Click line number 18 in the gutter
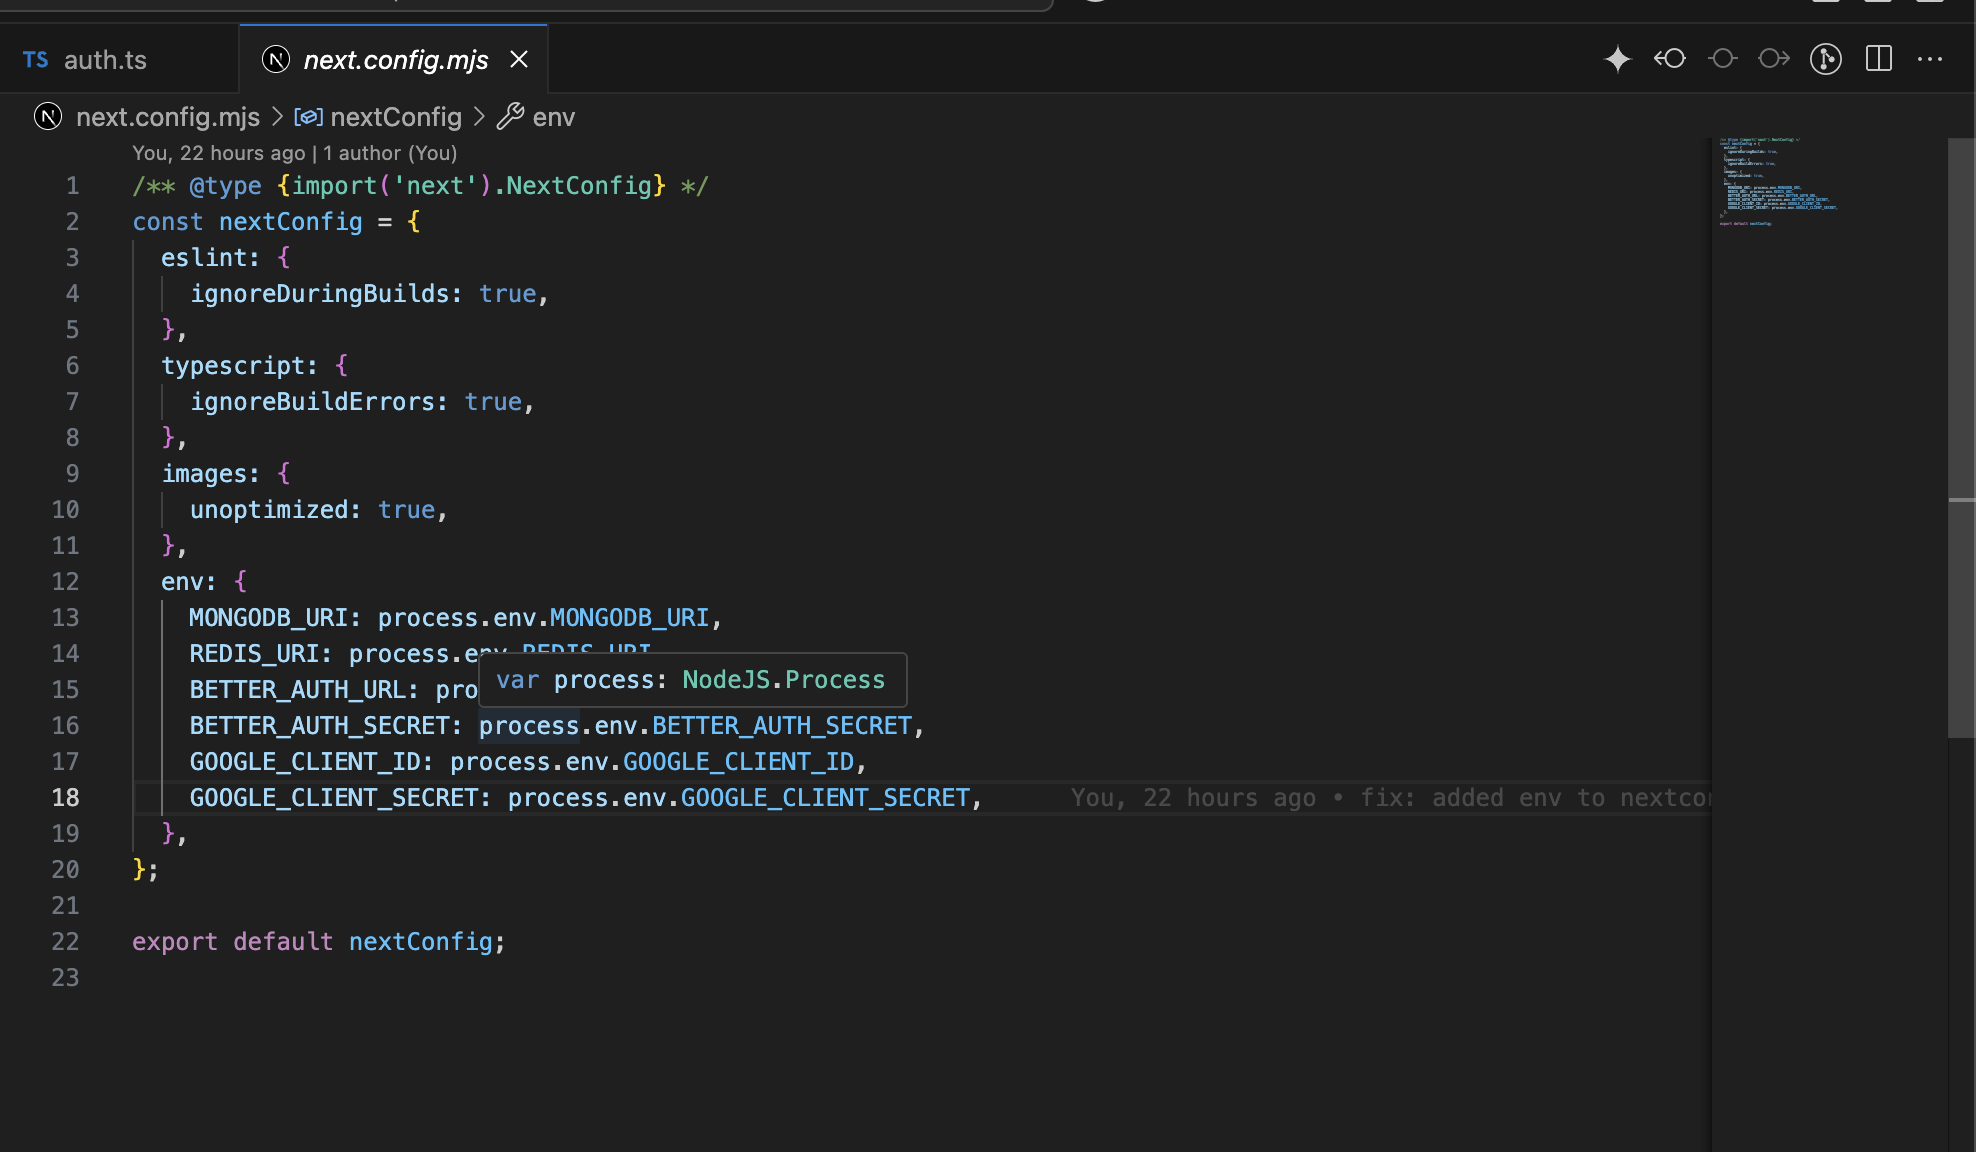 tap(65, 798)
